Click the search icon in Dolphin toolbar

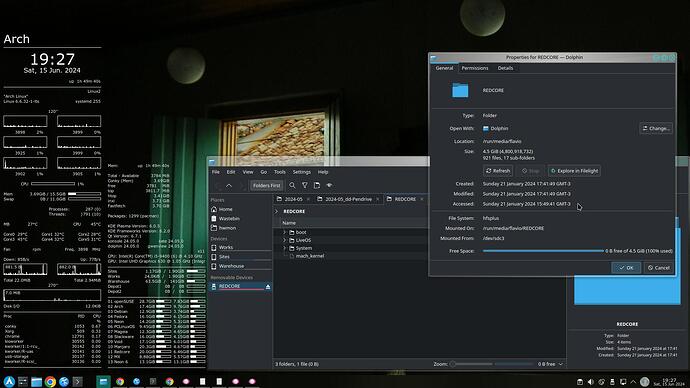click(x=292, y=186)
